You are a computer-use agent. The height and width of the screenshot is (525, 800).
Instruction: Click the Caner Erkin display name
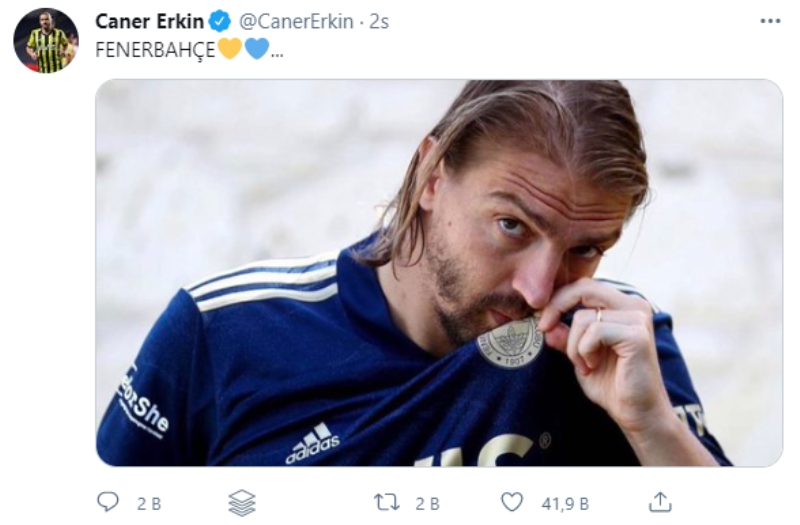coord(149,22)
